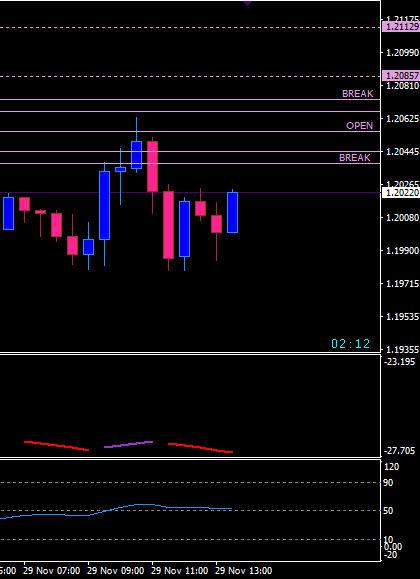Click the 29 Nov 13:00 time label
Screen dimensions: 420x579
pyautogui.click(x=244, y=571)
